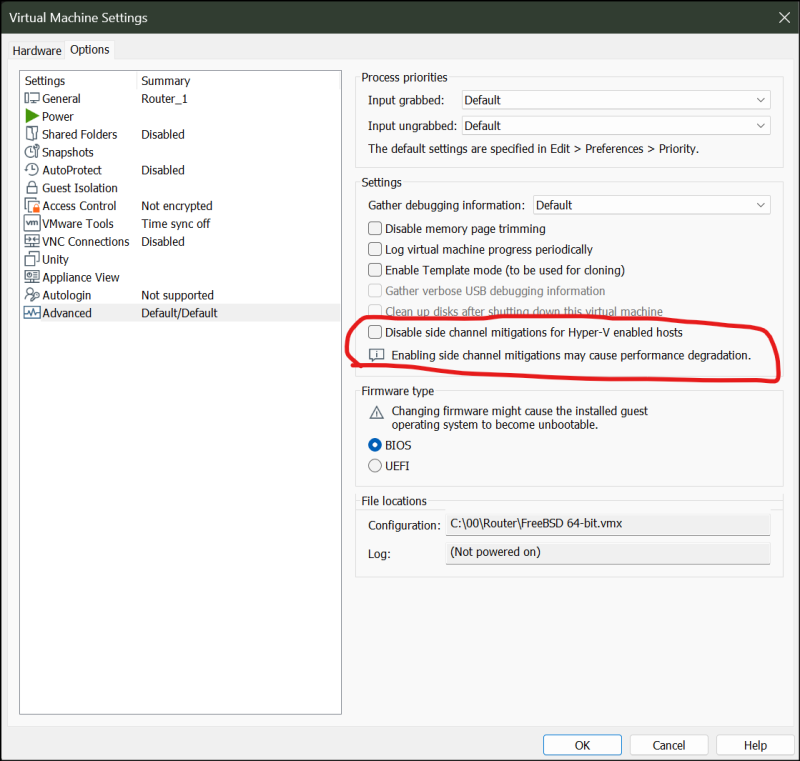Click the side channel info bubble icon
The width and height of the screenshot is (800, 761).
377,355
